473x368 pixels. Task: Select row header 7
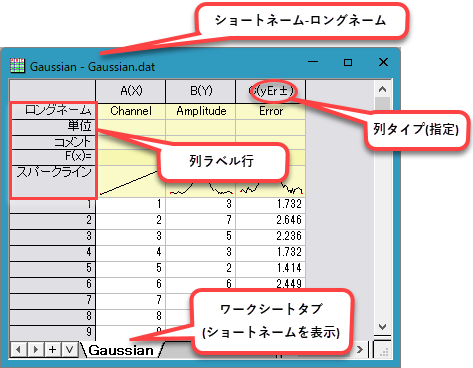click(x=53, y=301)
